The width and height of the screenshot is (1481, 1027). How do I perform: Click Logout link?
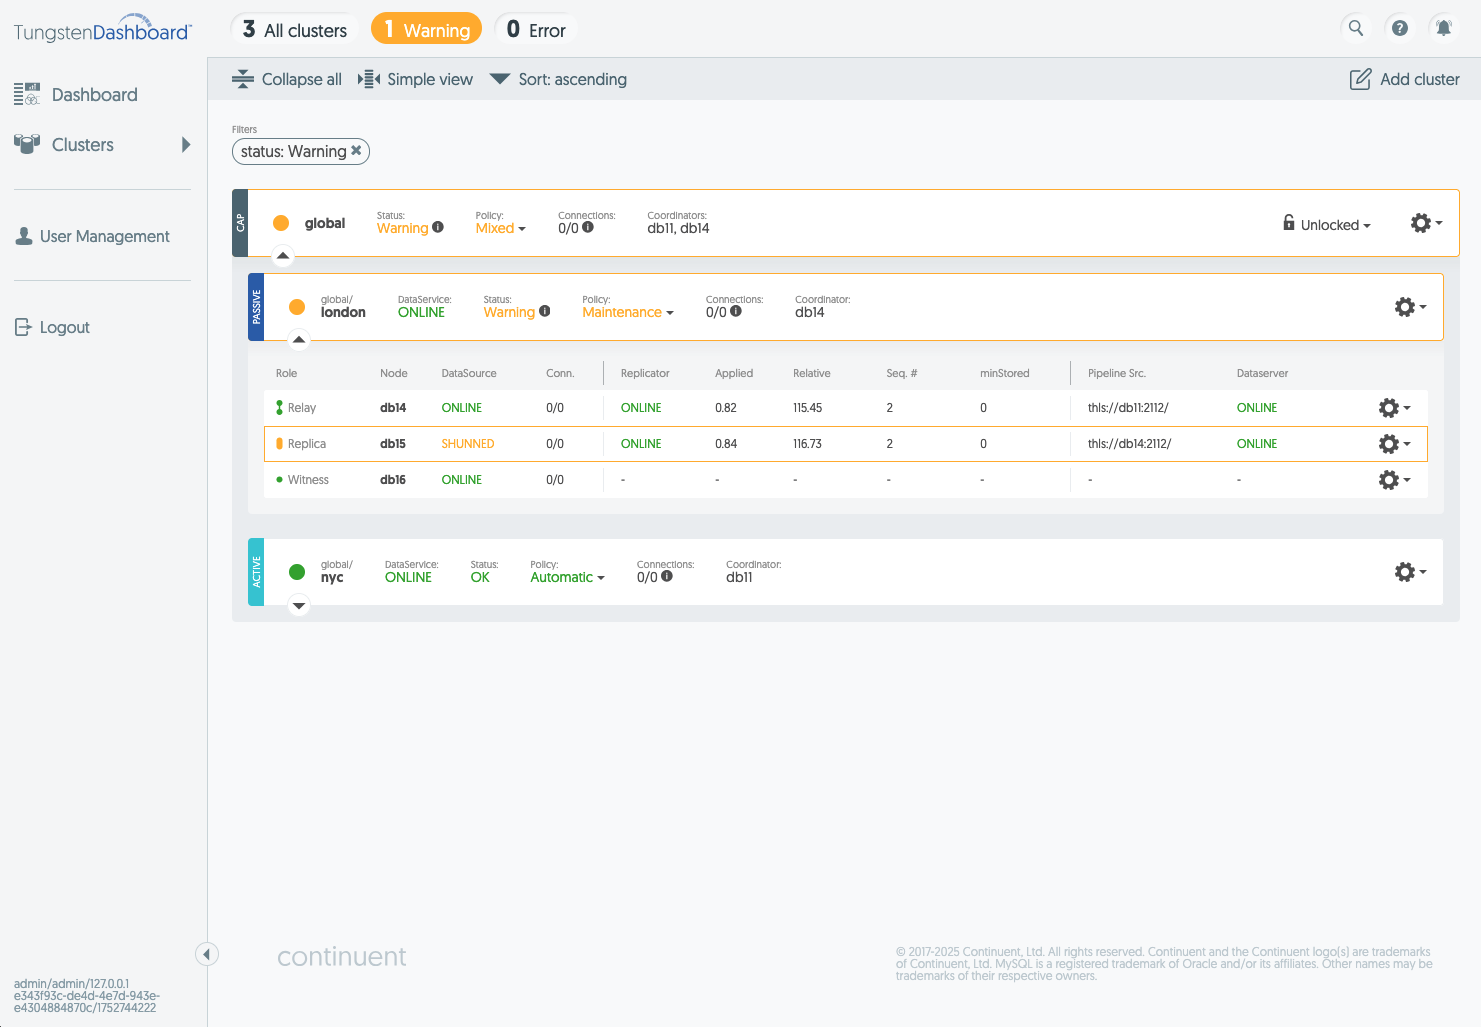click(x=64, y=327)
